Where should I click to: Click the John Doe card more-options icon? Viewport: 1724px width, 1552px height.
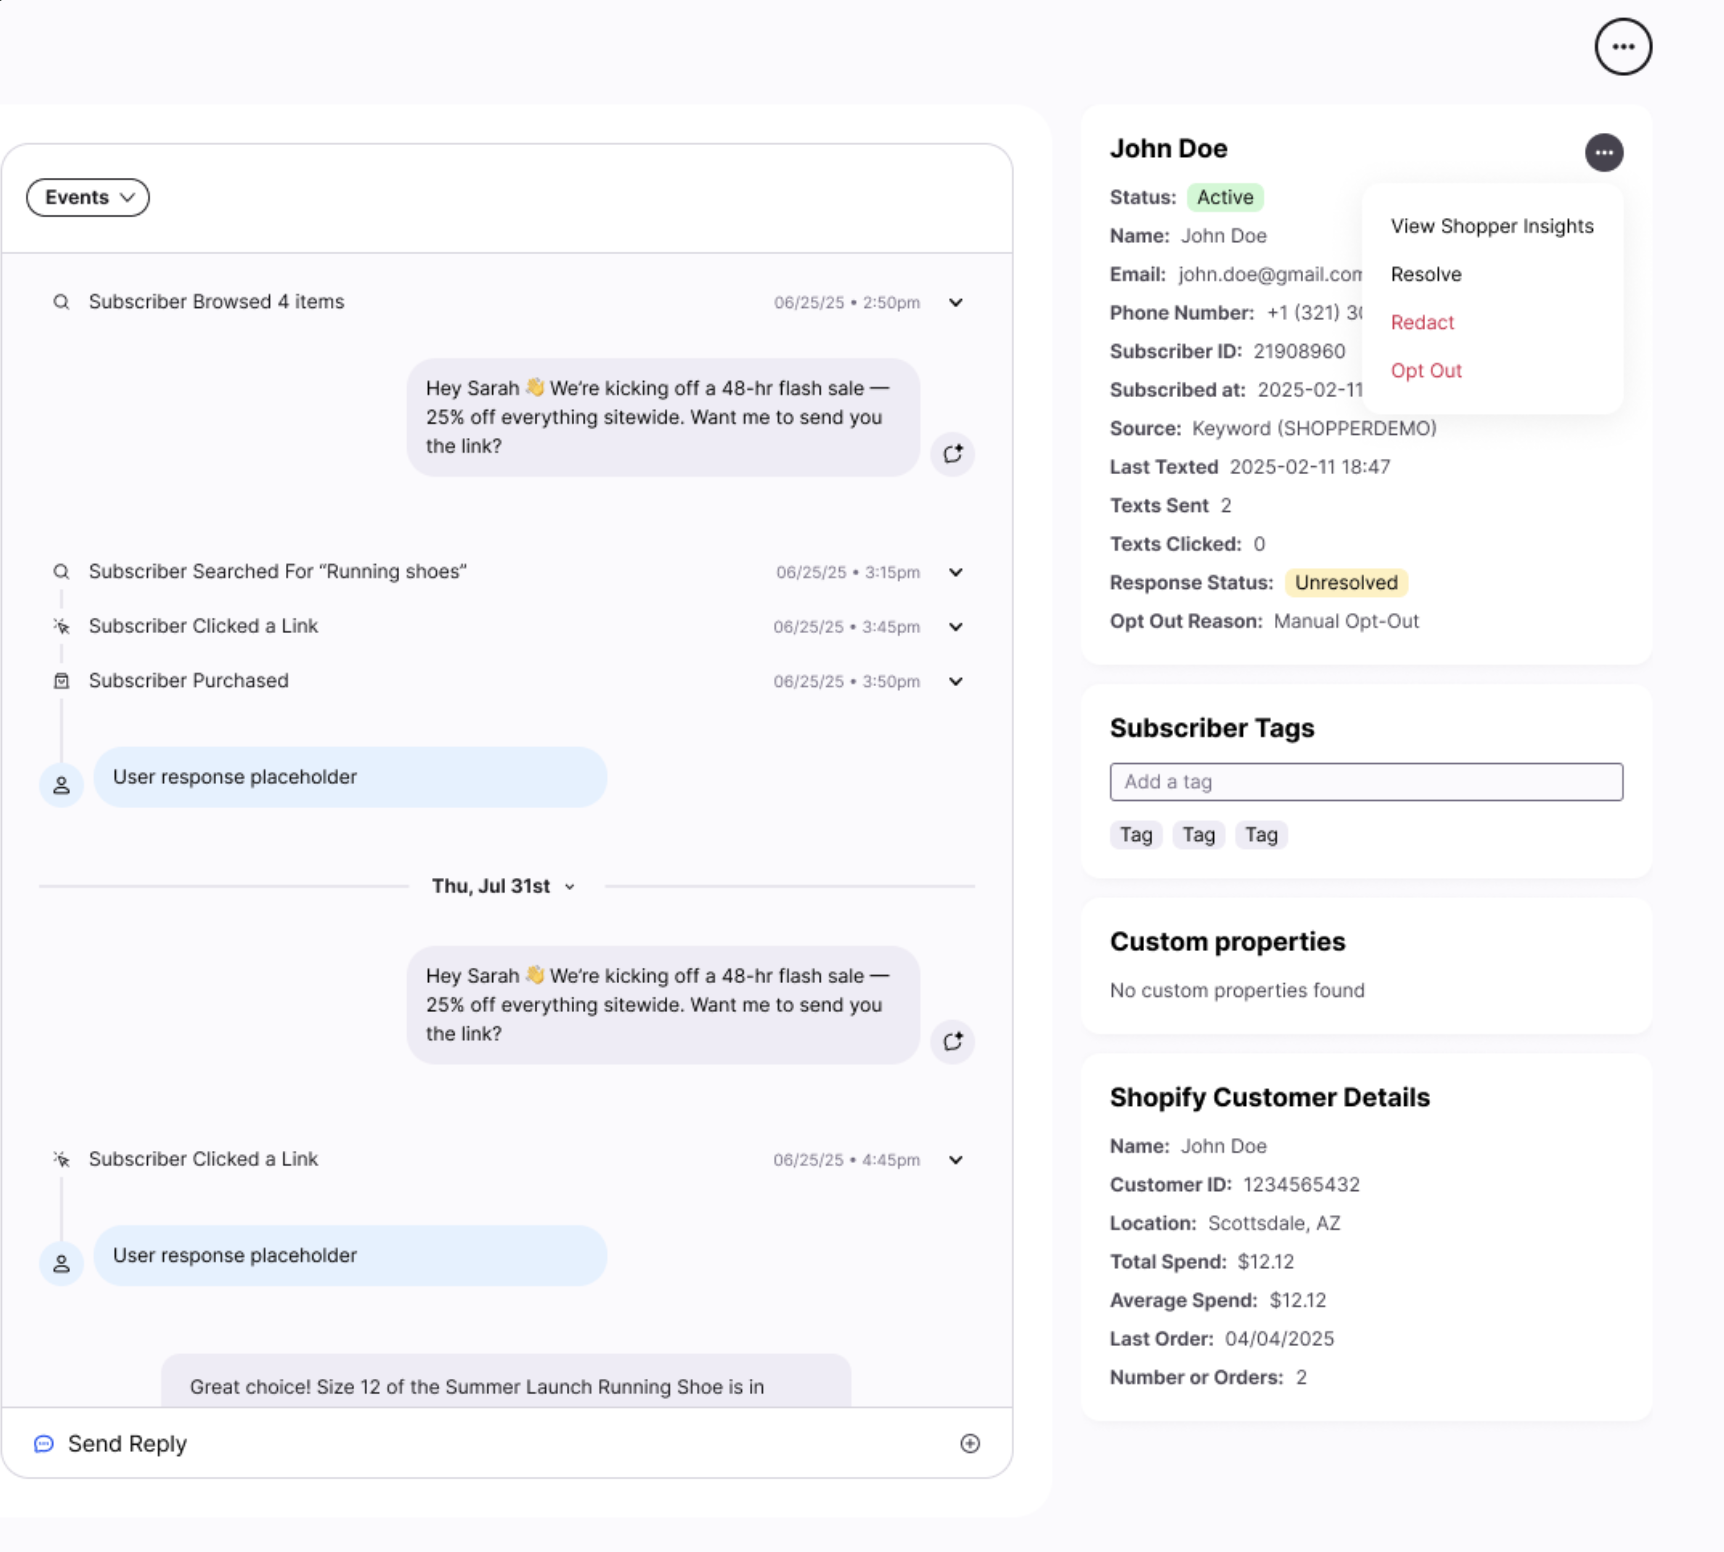pyautogui.click(x=1603, y=153)
